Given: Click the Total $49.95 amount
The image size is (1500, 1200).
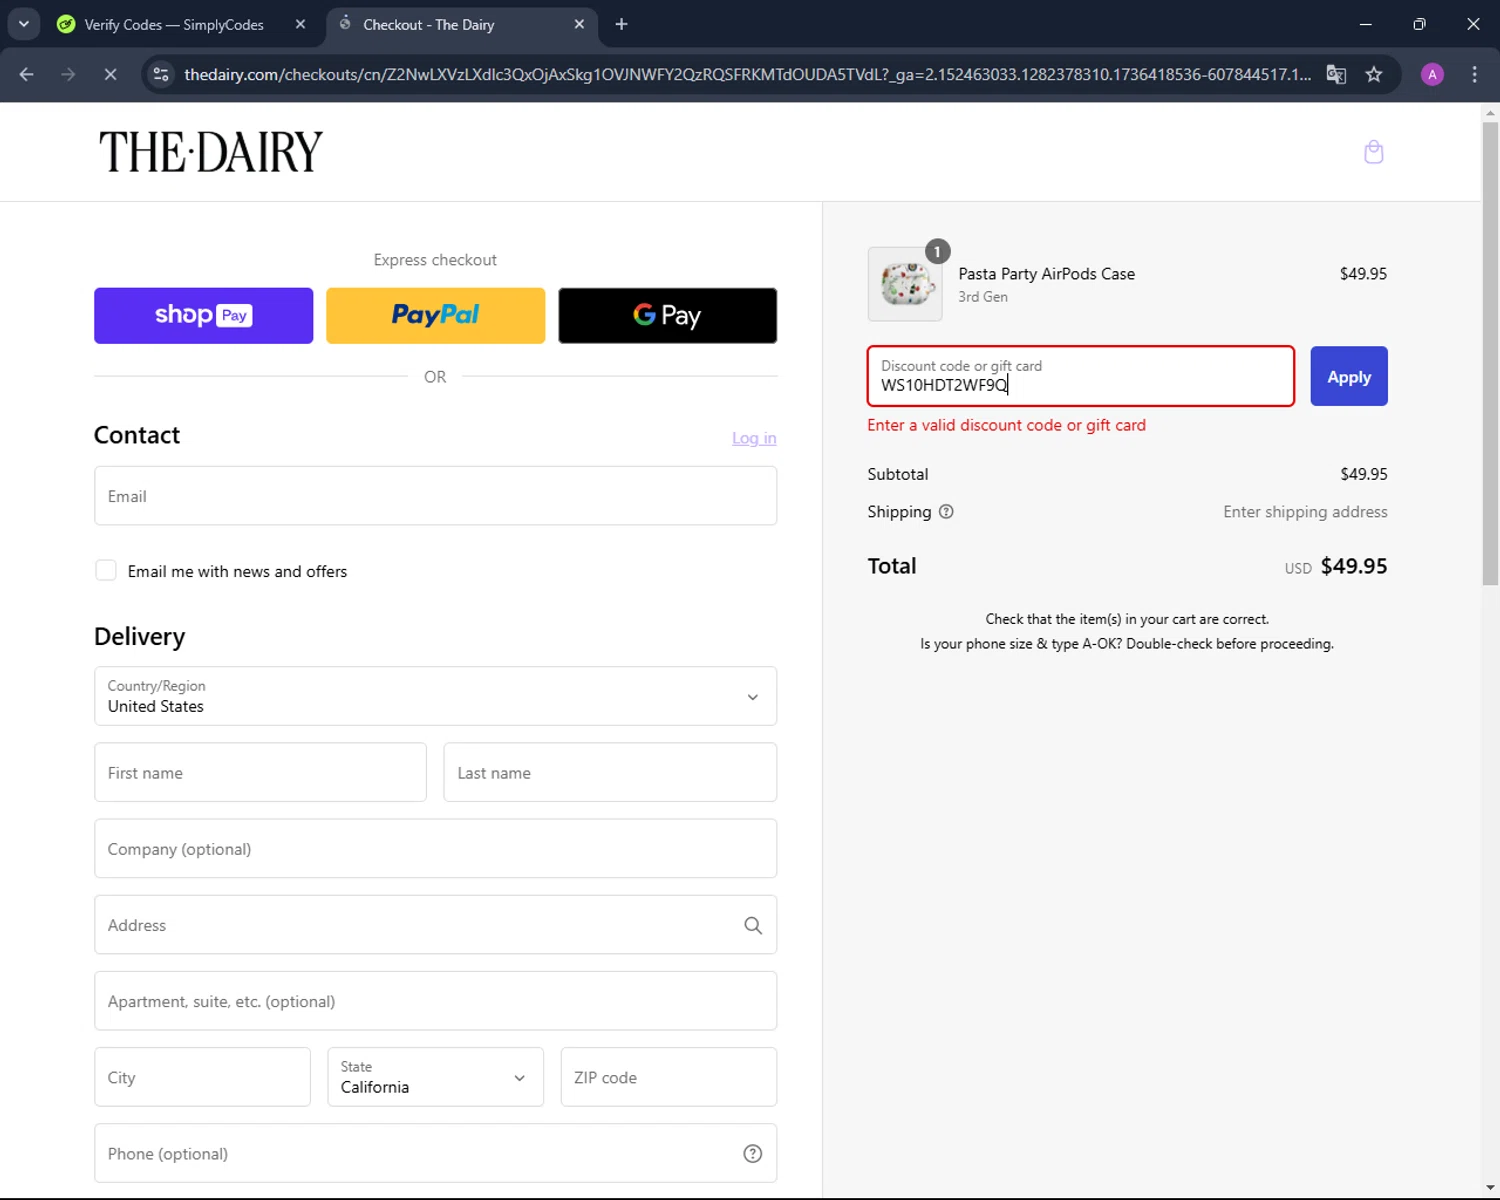Looking at the screenshot, I should click(x=1354, y=566).
